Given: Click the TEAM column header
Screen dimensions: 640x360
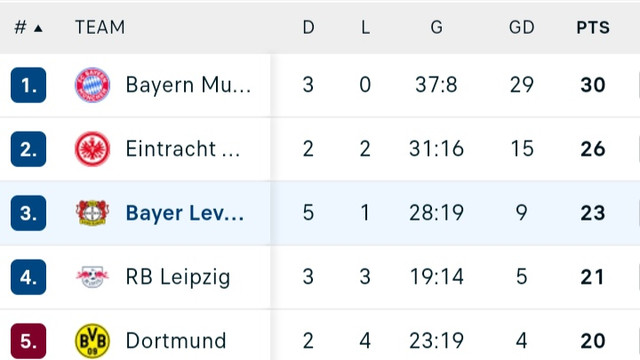Looking at the screenshot, I should [x=100, y=28].
